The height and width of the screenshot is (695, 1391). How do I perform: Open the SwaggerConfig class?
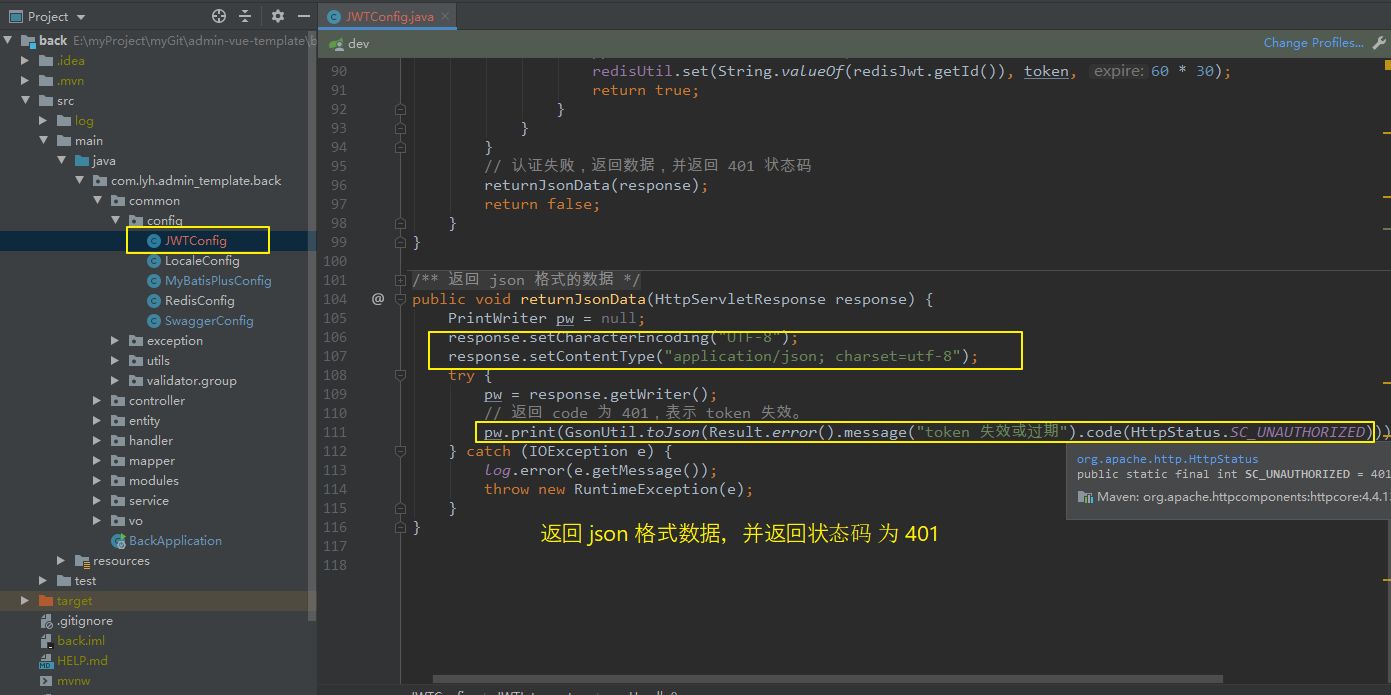pyautogui.click(x=209, y=321)
